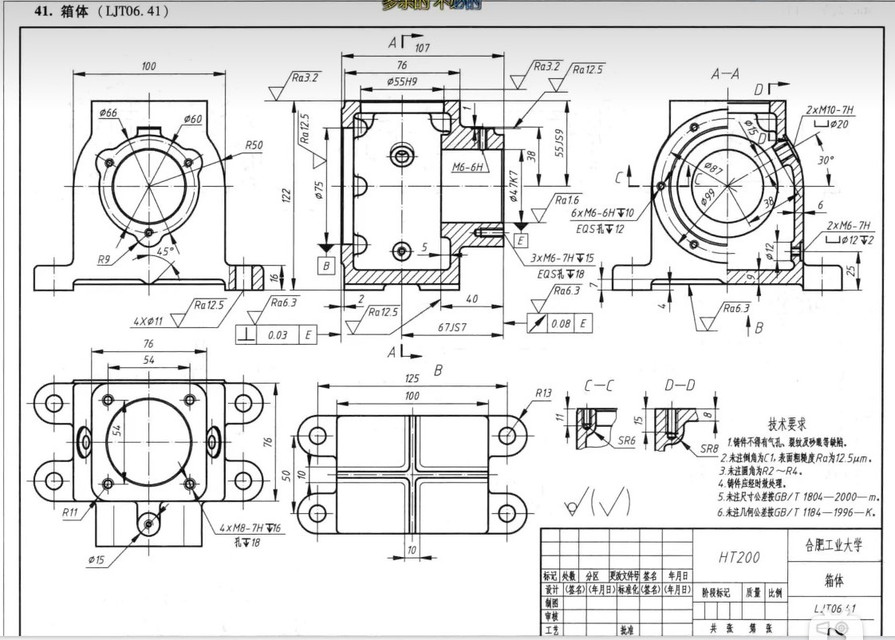The image size is (895, 640).
Task: Select the angularity tolerance box 0.08 E
Action: click(562, 323)
